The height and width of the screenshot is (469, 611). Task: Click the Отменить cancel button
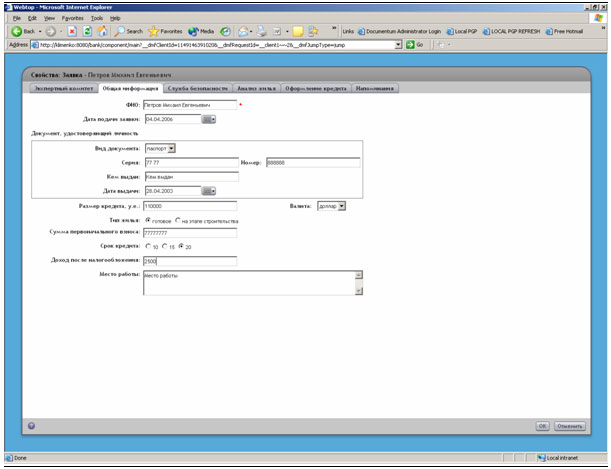tap(568, 425)
